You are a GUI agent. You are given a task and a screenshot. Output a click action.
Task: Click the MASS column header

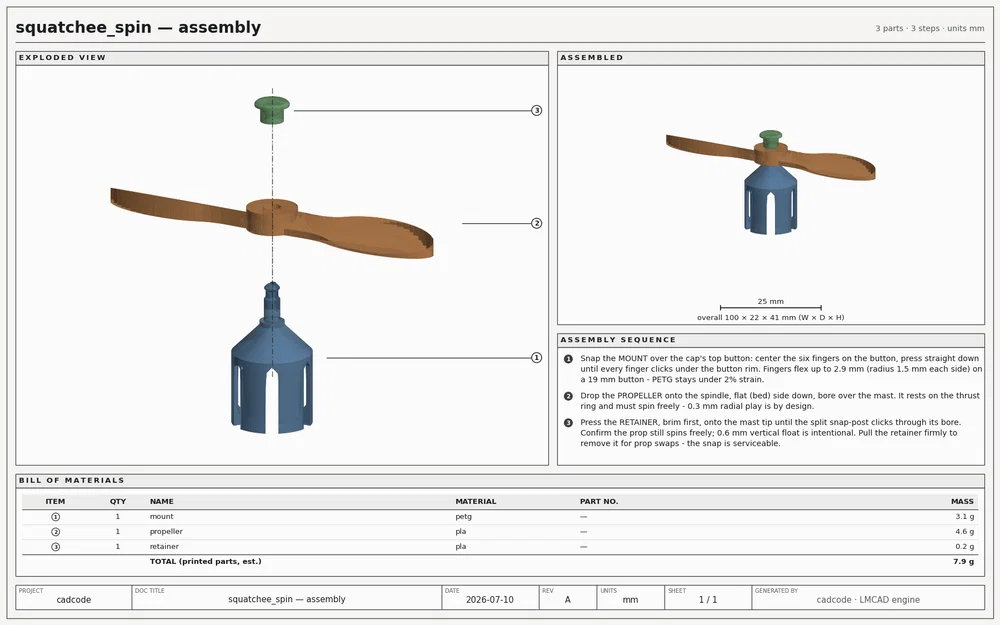pos(962,501)
